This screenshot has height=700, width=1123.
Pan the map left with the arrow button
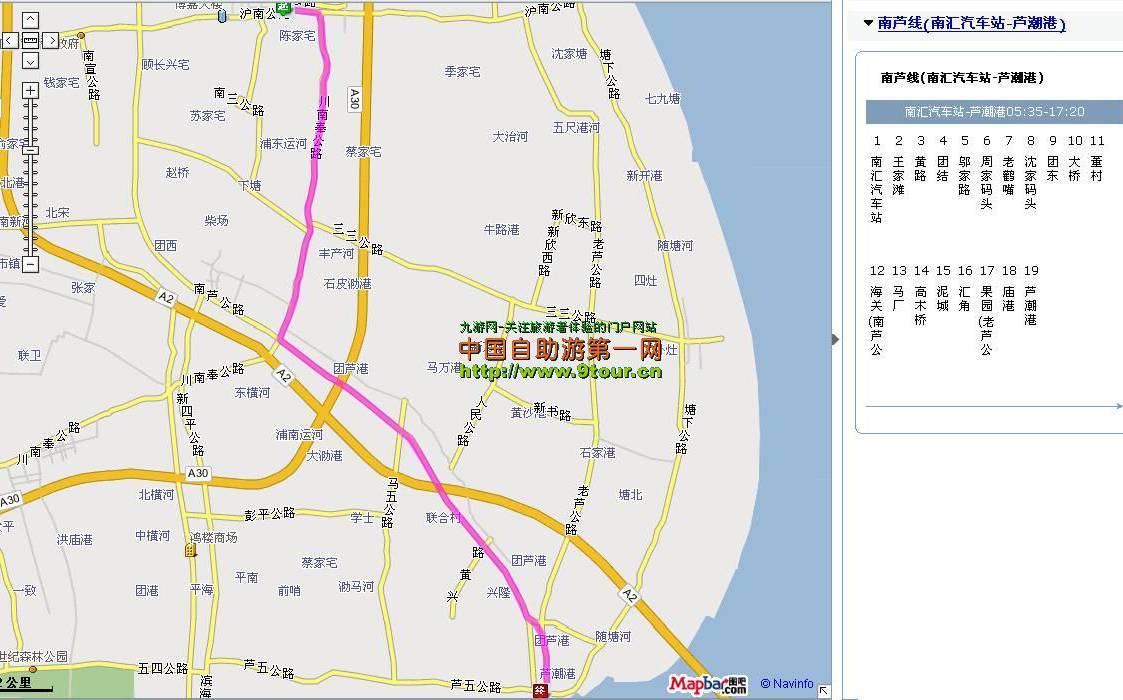tap(10, 40)
